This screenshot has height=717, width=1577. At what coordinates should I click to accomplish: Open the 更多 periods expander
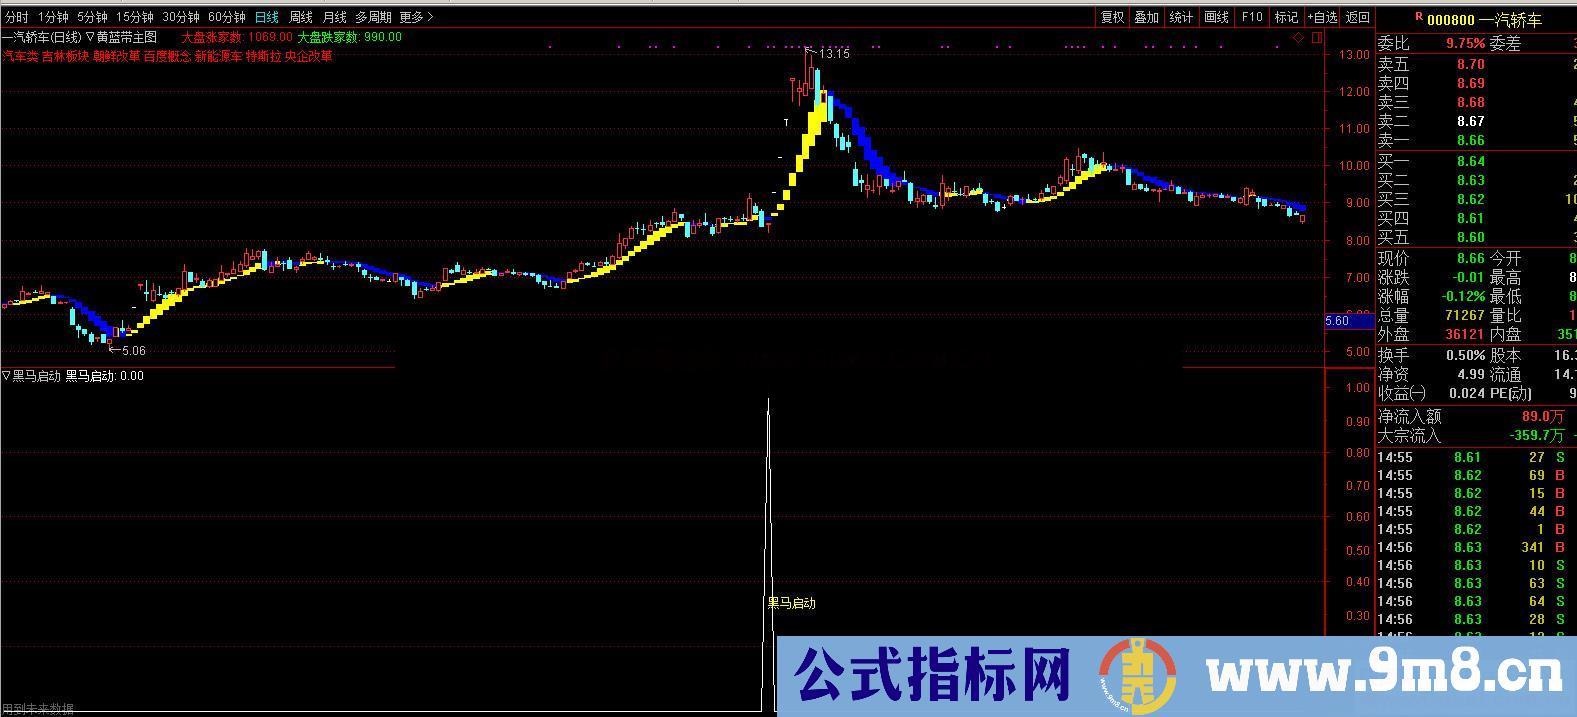[416, 17]
